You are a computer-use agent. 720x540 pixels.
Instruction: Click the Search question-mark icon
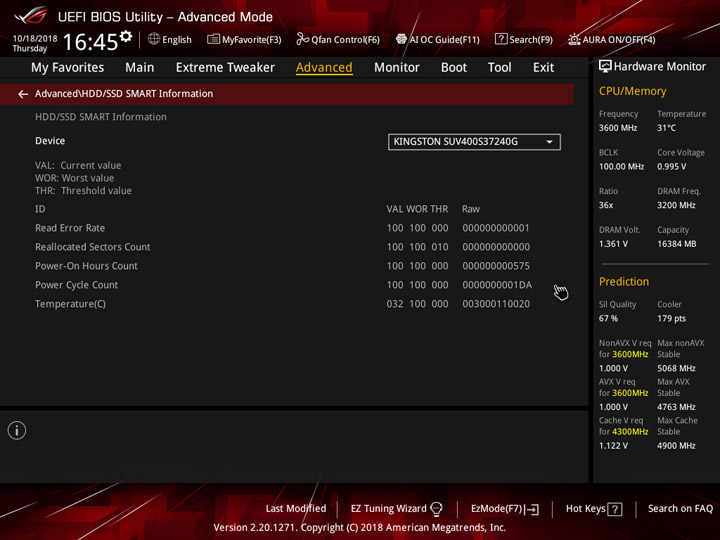click(x=501, y=39)
